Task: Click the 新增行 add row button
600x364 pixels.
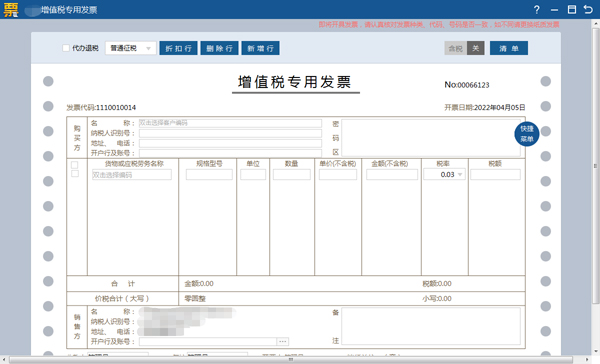Action: coord(260,48)
